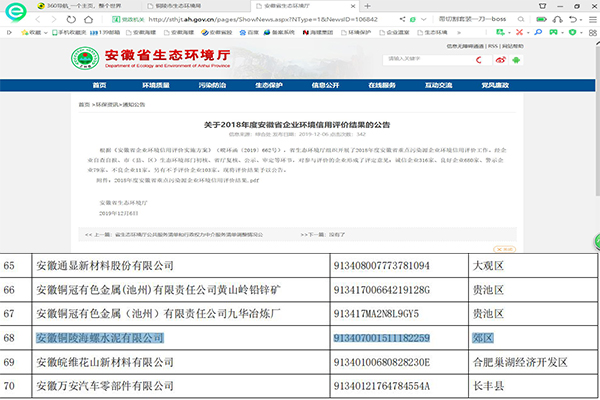
Task: Click the green shield security icon
Action: (572, 32)
